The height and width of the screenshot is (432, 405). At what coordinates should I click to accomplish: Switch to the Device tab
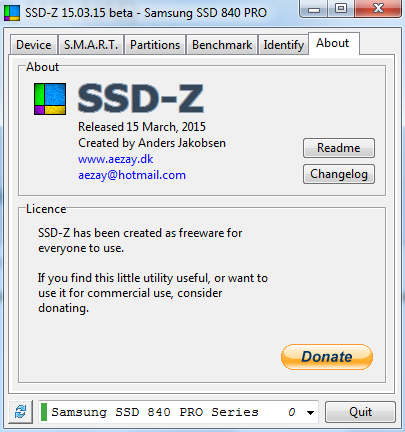(x=34, y=45)
